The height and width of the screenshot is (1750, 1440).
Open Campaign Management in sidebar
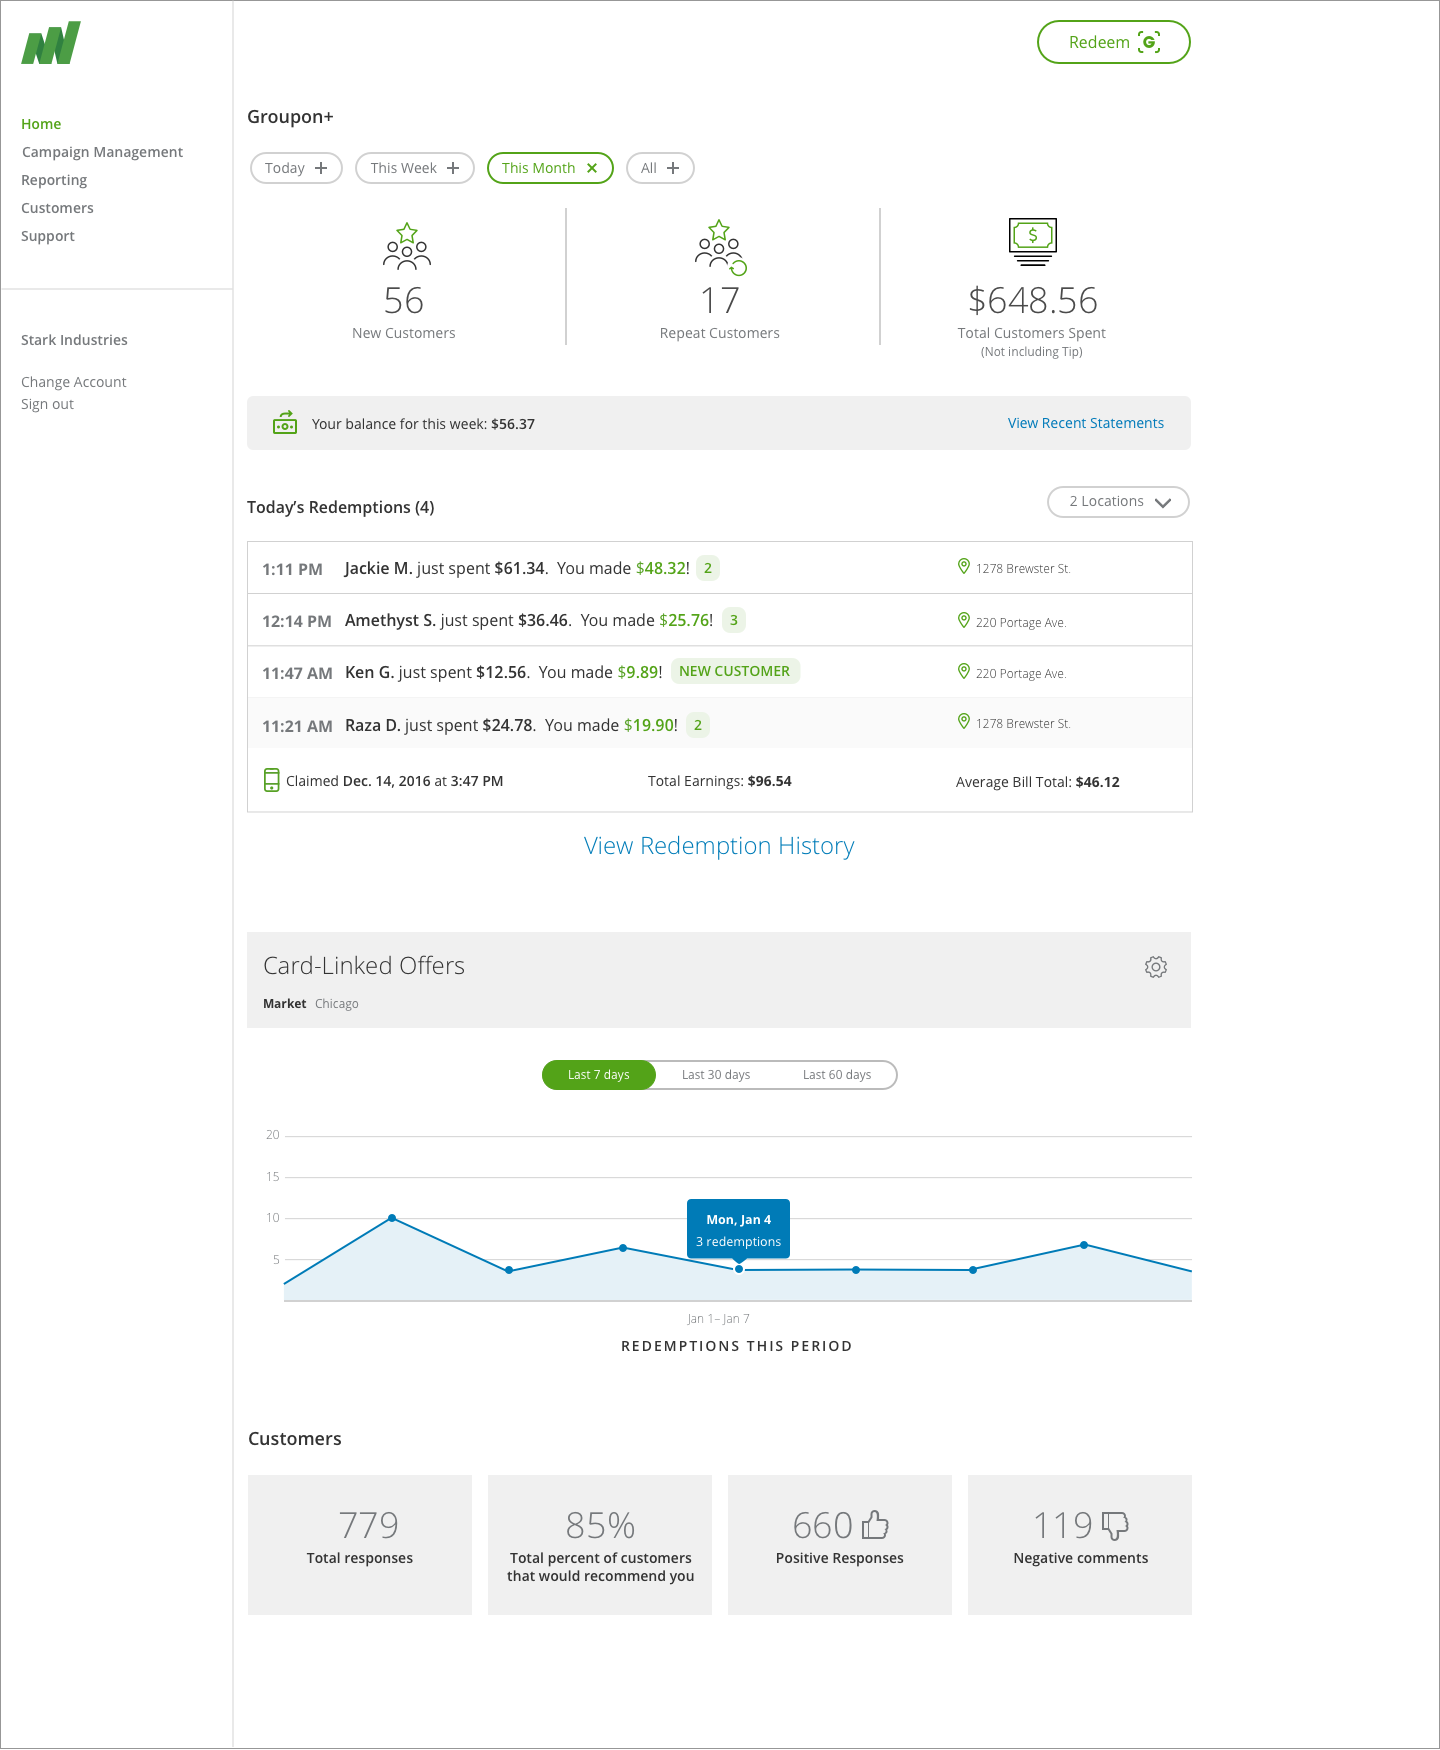[x=102, y=152]
